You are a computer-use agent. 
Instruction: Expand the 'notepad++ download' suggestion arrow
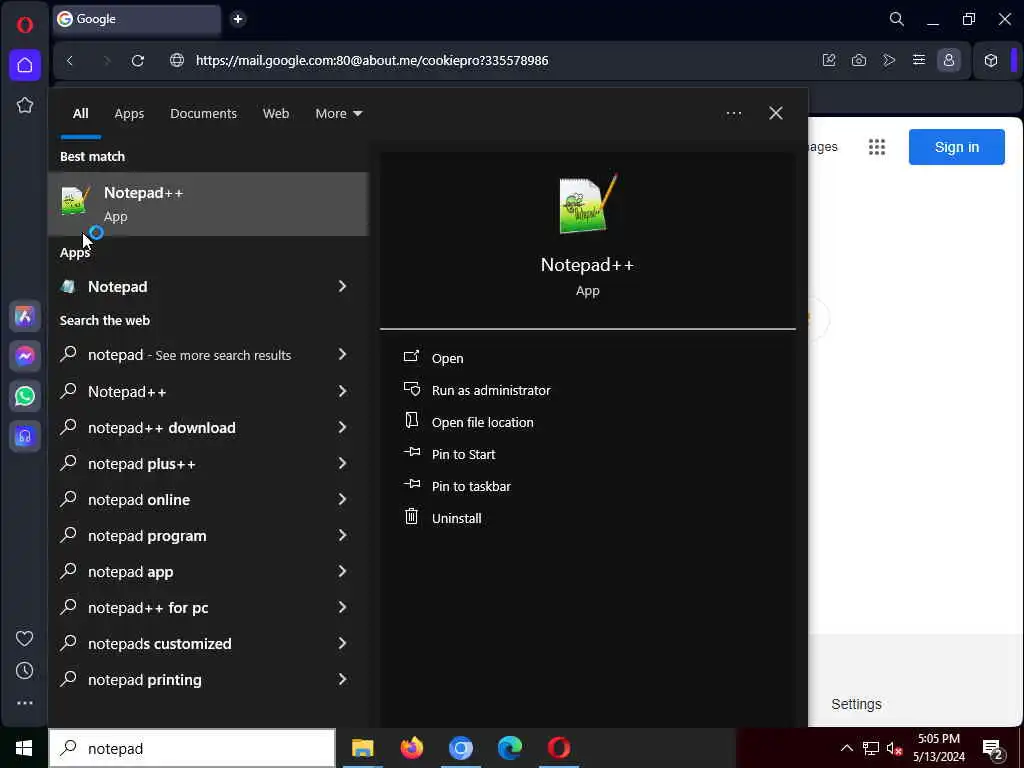(x=342, y=427)
